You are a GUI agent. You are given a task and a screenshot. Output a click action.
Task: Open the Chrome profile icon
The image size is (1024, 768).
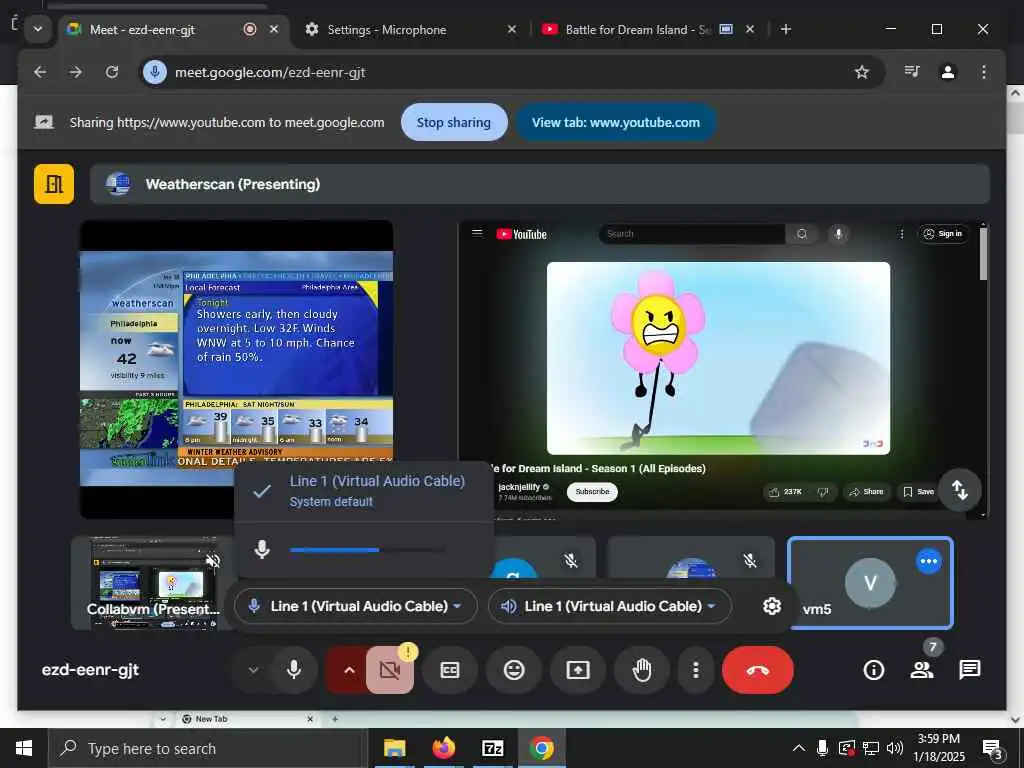click(948, 72)
